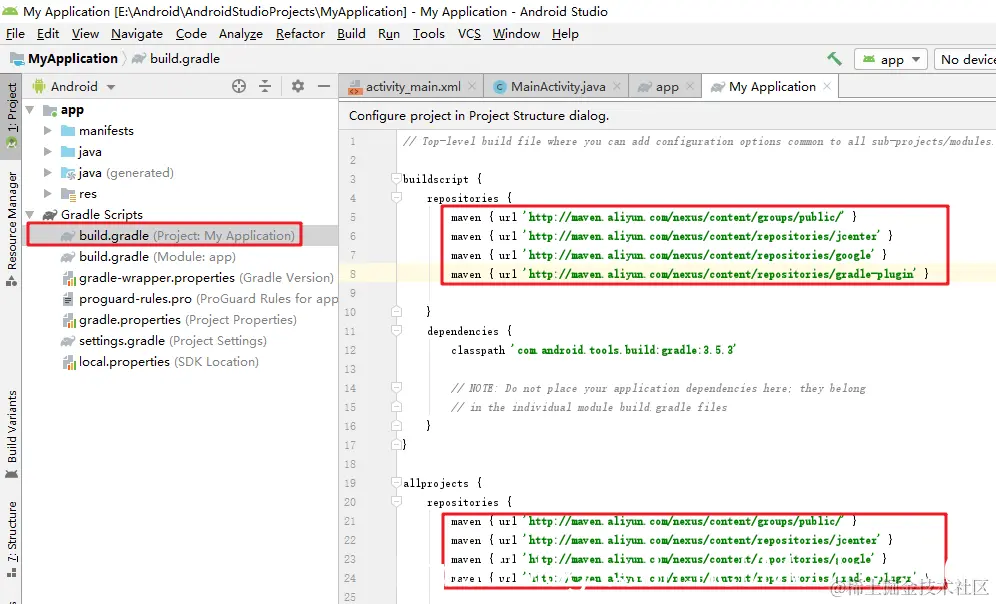Expand the java (generated) folder arrow
Screen dimensions: 996x604
(48, 173)
